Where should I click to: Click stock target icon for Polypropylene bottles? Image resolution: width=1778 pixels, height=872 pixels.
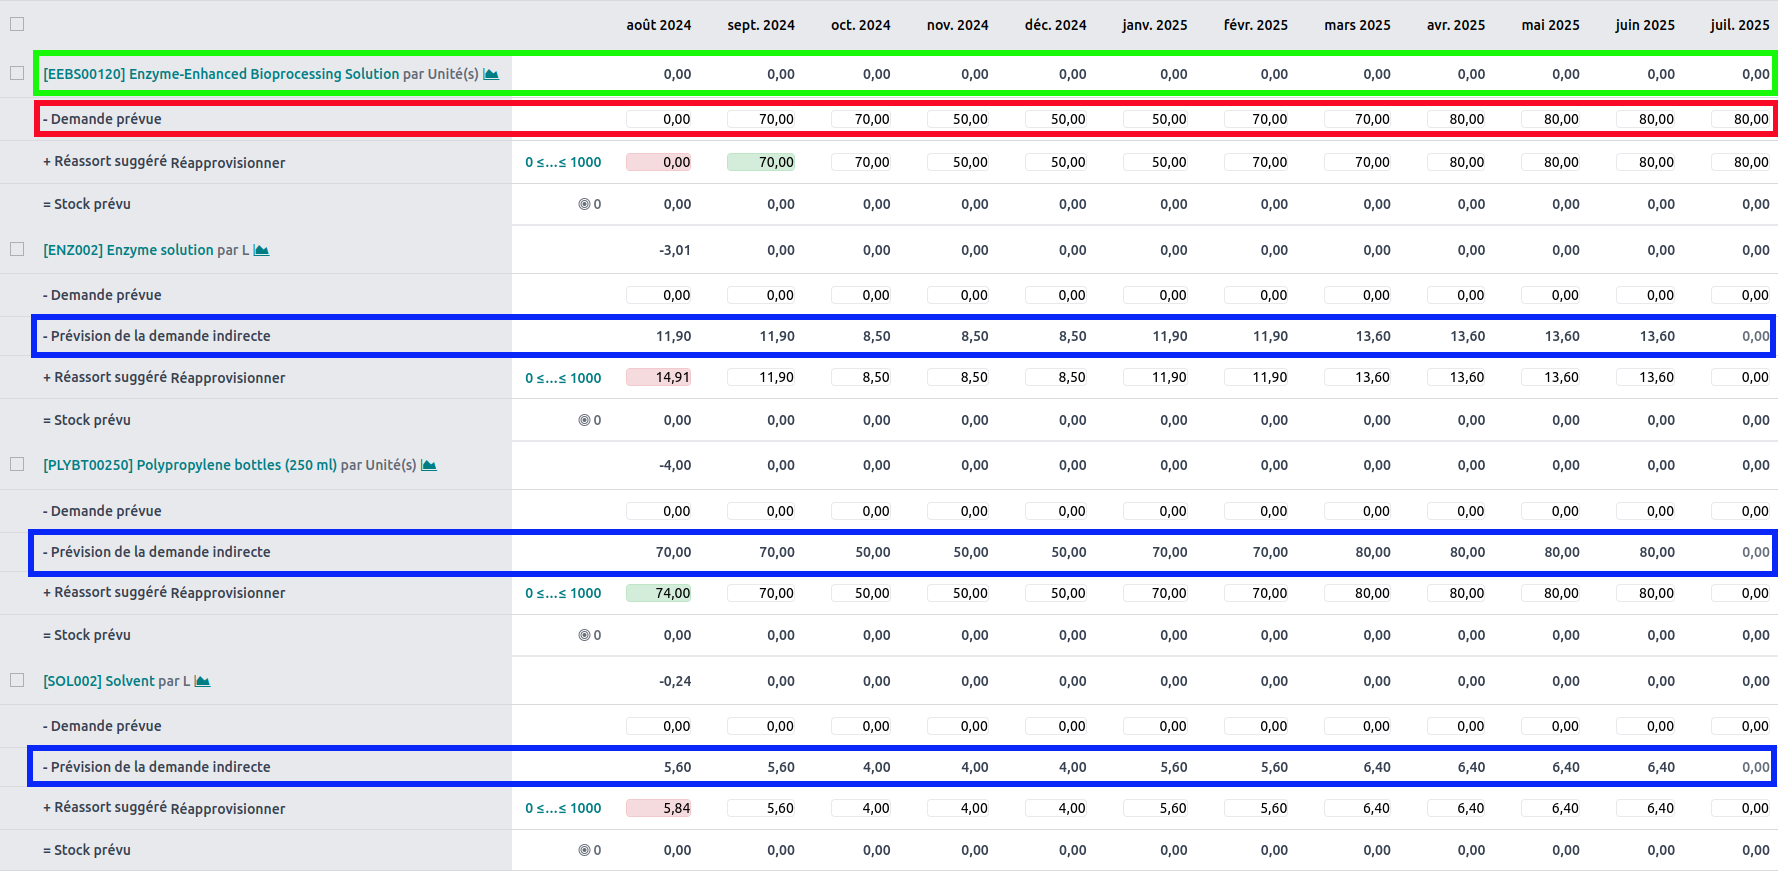(584, 635)
